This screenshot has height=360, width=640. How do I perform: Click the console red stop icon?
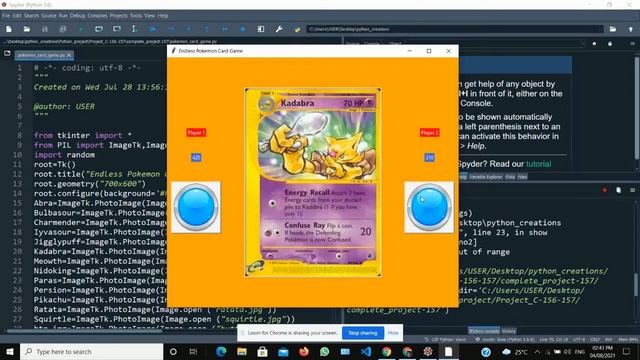tap(604, 190)
